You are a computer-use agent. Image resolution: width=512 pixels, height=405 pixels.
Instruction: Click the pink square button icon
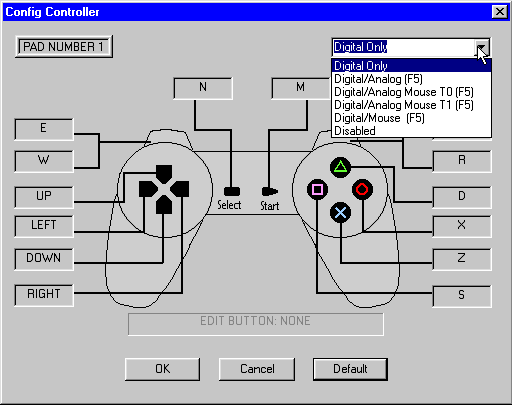[x=317, y=190]
